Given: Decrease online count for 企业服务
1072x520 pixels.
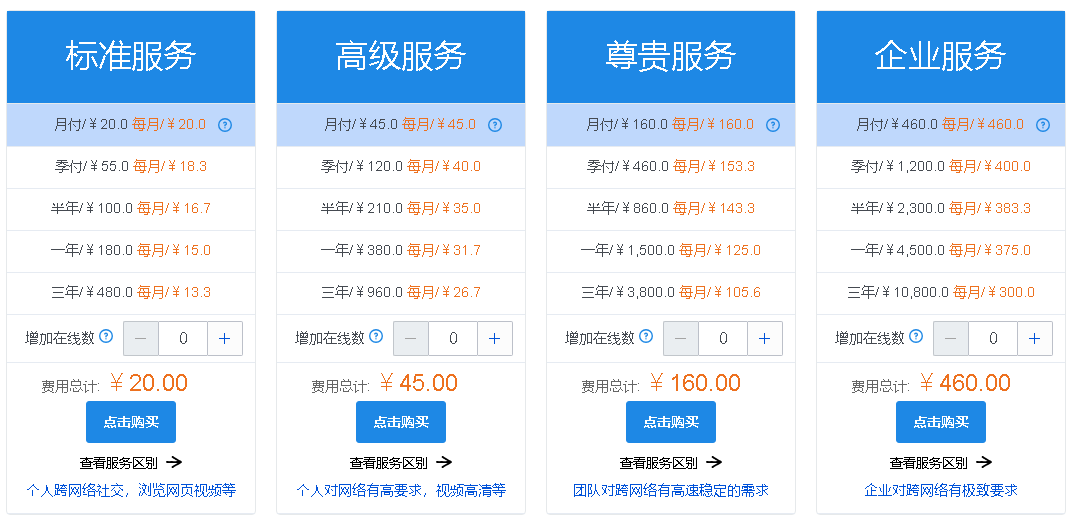Looking at the screenshot, I should (951, 339).
